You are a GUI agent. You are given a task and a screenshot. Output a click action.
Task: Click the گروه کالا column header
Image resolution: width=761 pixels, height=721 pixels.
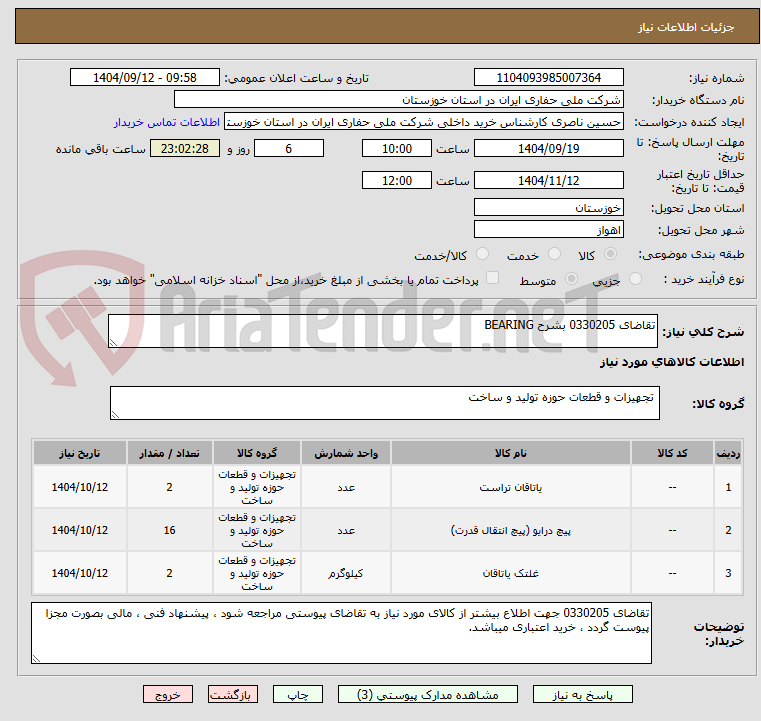coord(257,453)
